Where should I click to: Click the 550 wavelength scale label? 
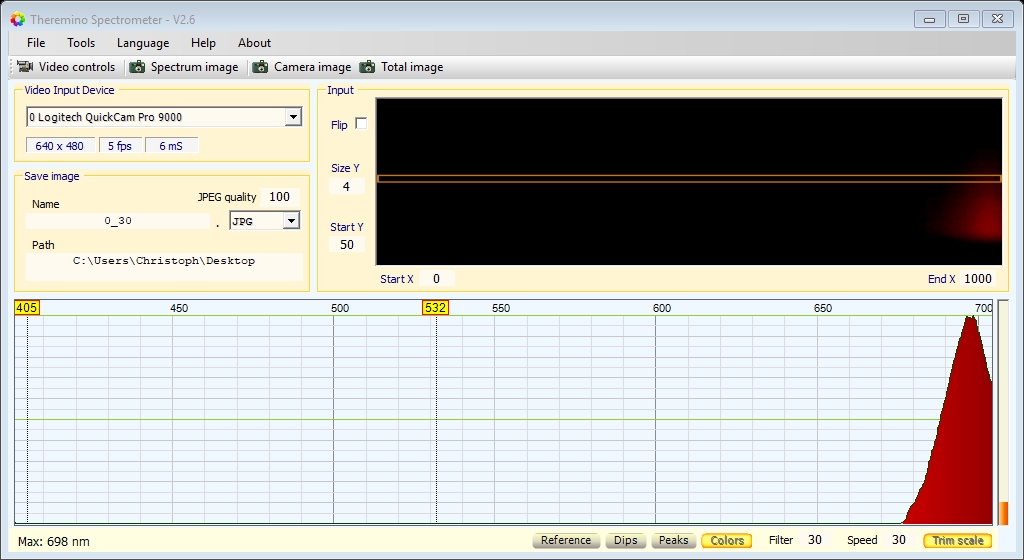point(501,308)
